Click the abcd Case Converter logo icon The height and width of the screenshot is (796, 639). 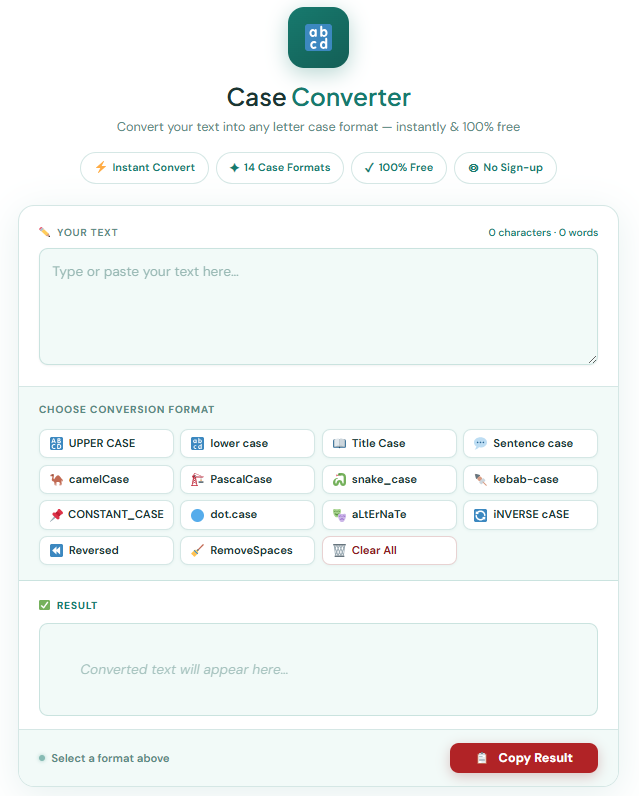click(x=318, y=38)
